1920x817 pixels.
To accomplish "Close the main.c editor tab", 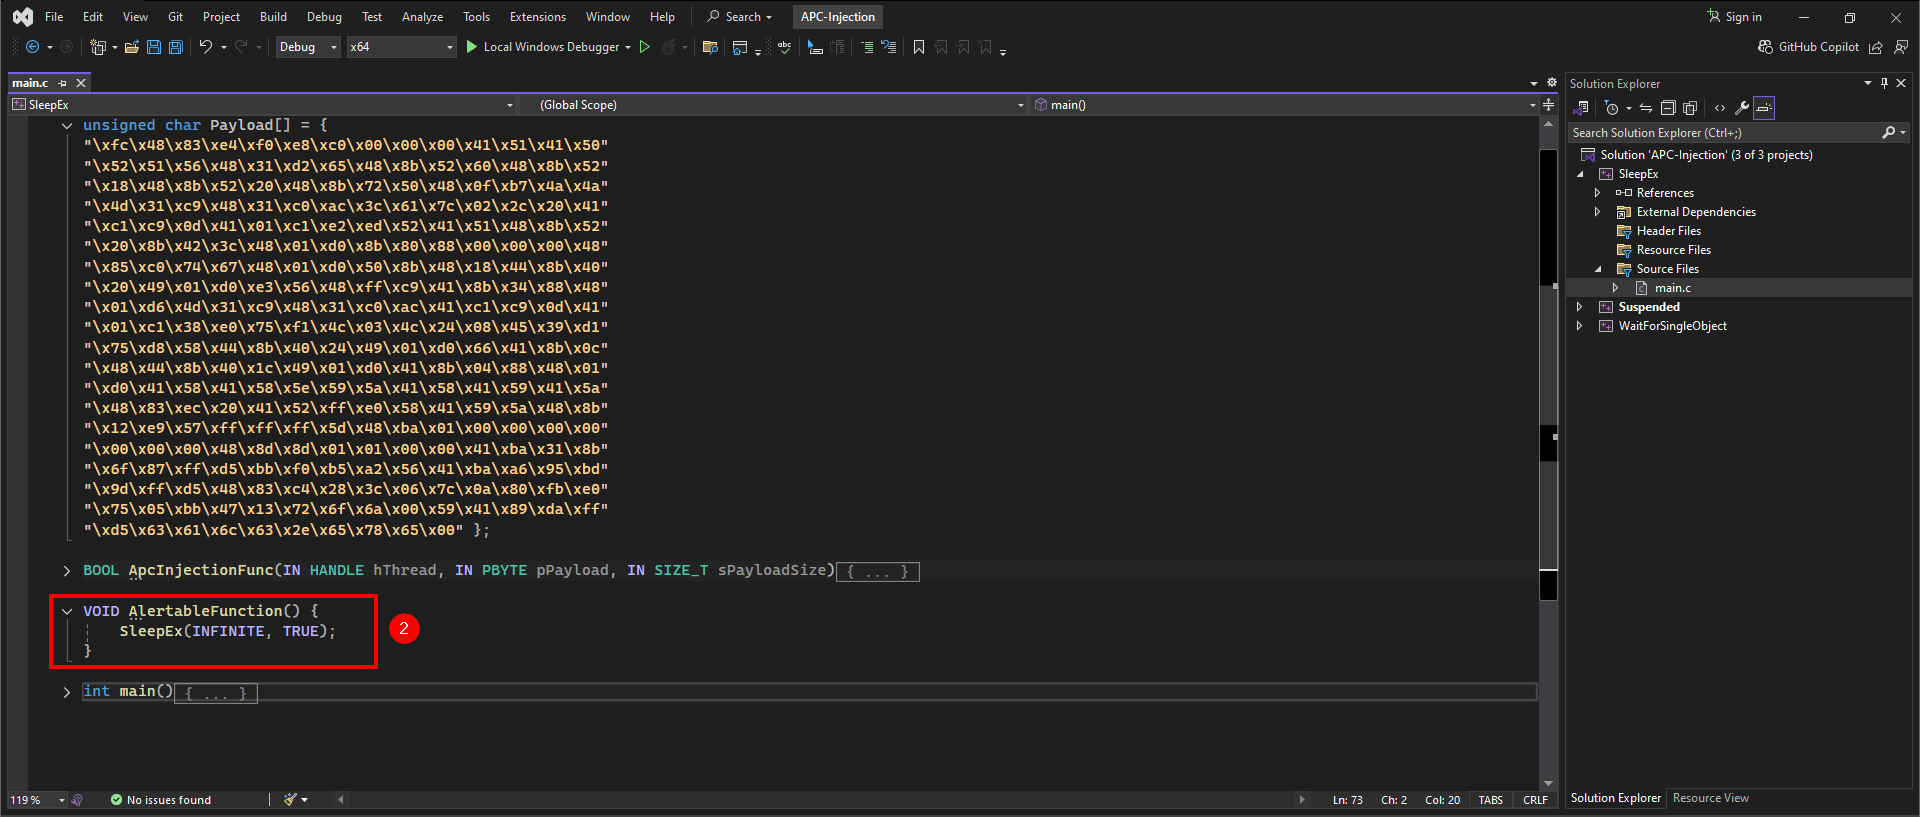I will click(81, 83).
